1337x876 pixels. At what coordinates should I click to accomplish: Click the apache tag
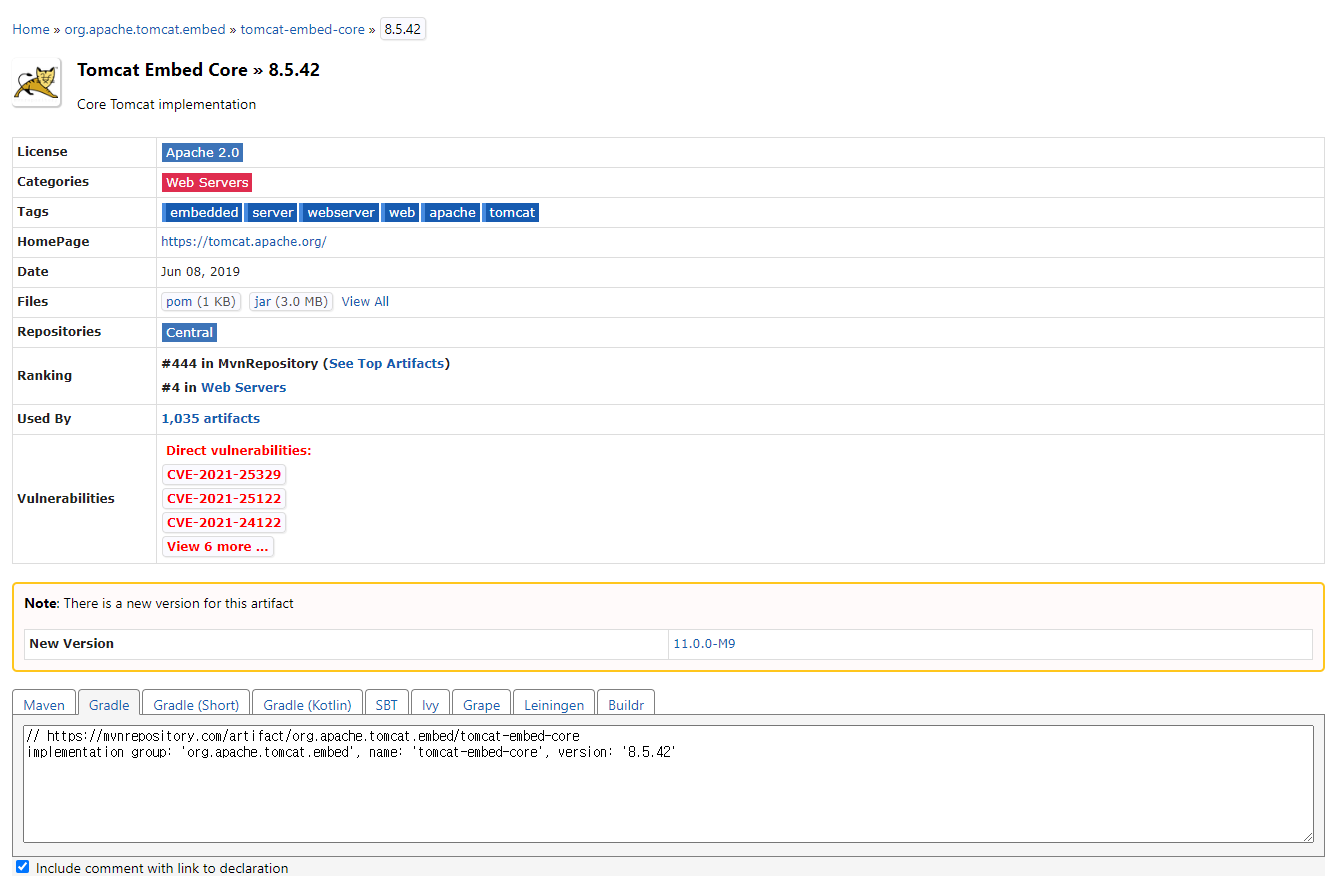tap(451, 212)
